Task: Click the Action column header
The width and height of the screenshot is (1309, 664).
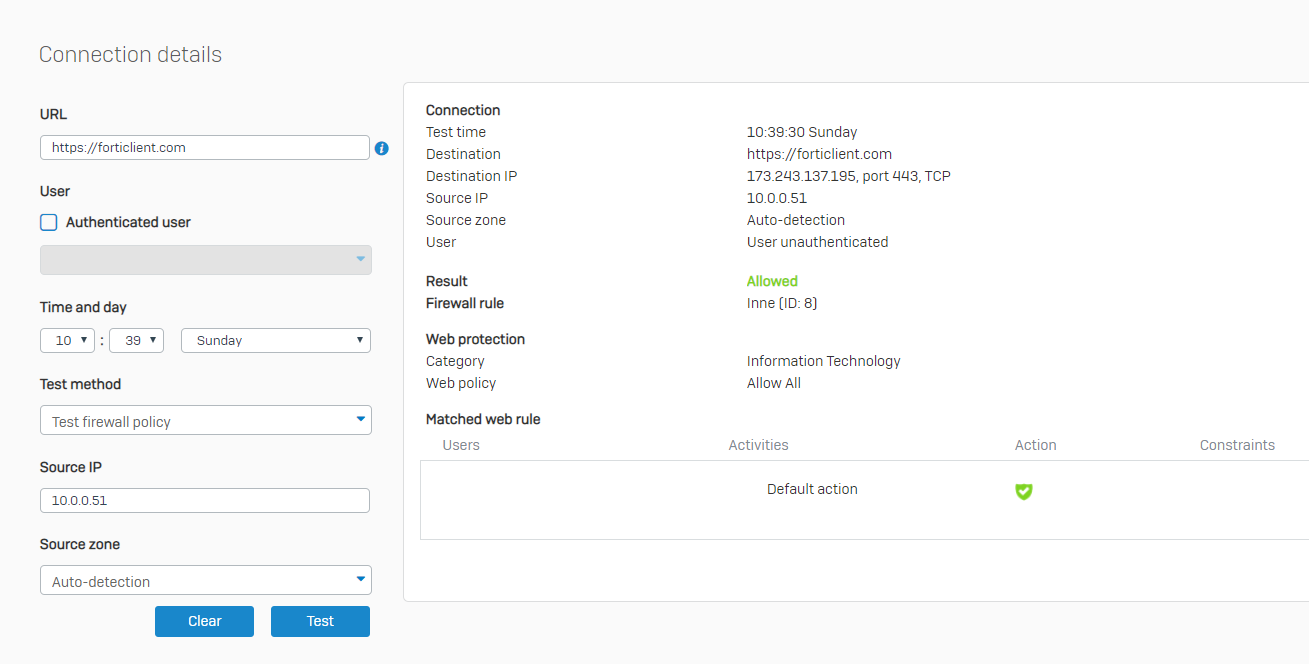Action: coord(1035,445)
